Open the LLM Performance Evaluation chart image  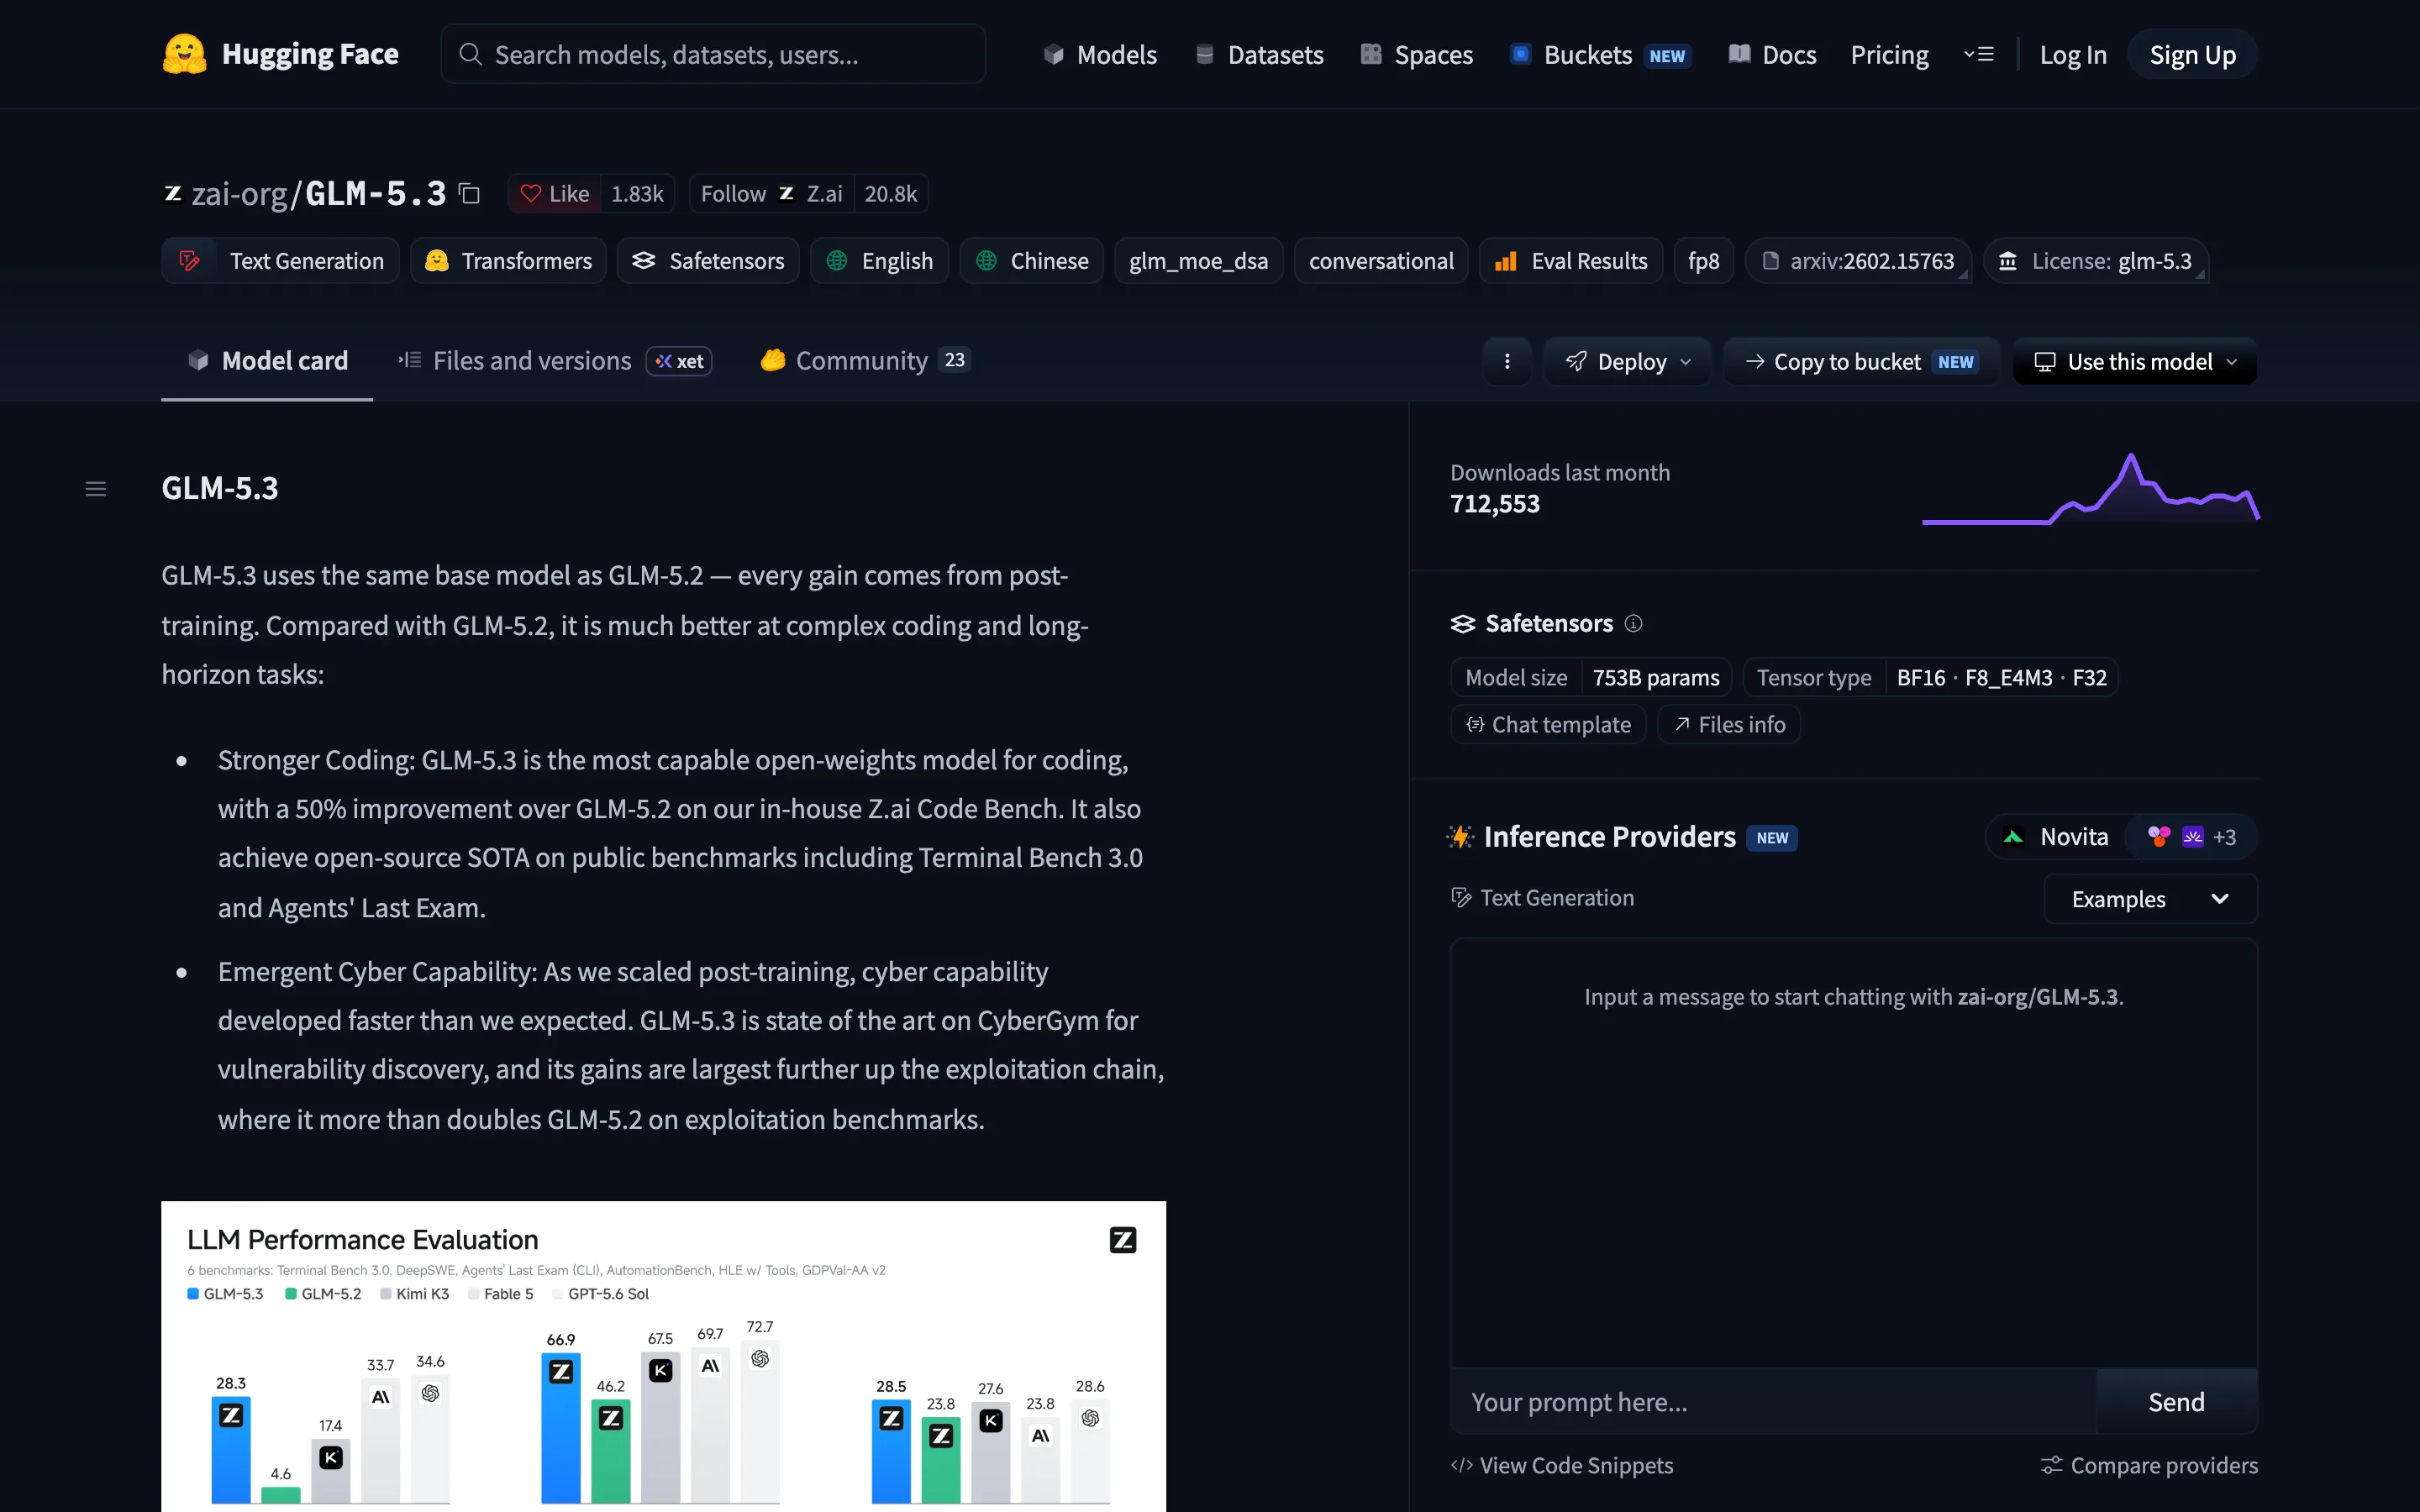coord(663,1356)
